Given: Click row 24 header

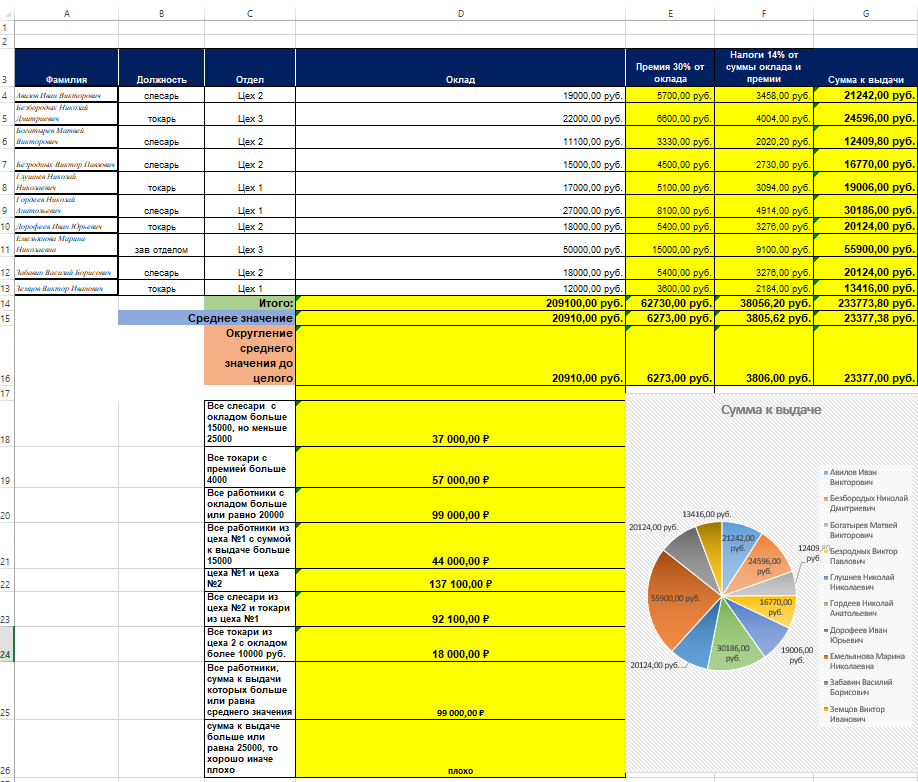Looking at the screenshot, I should [6, 644].
